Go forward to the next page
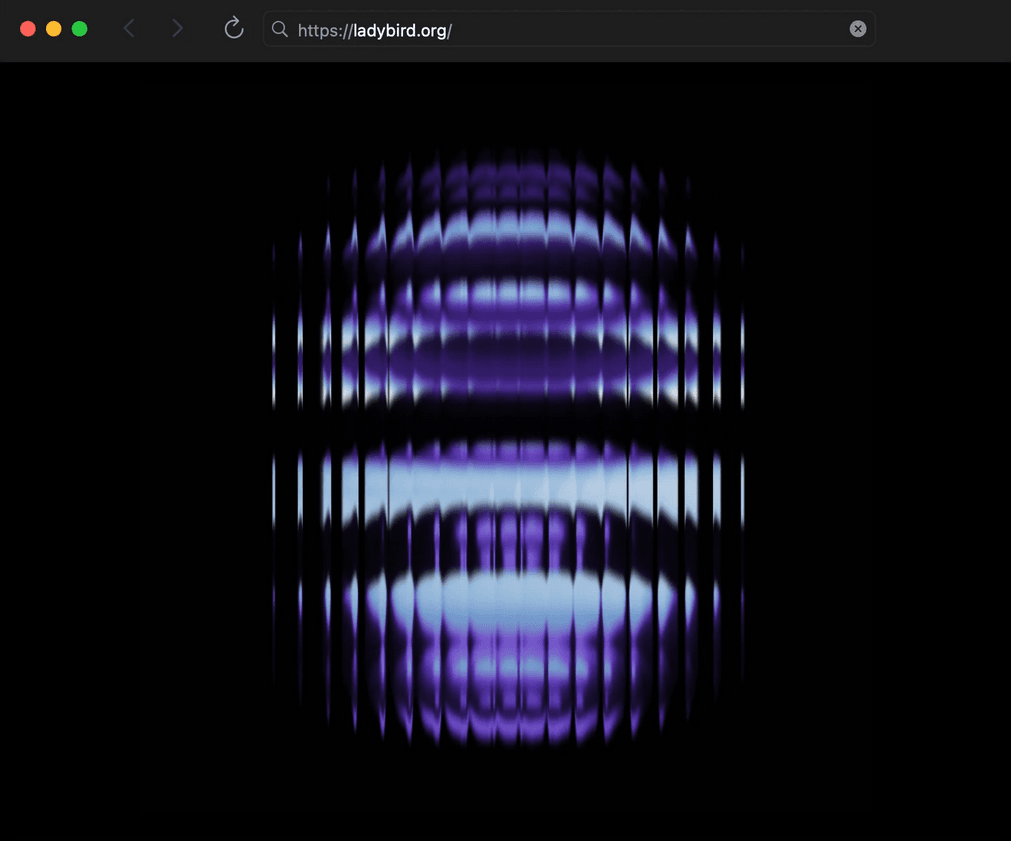This screenshot has height=841, width=1011. (177, 29)
